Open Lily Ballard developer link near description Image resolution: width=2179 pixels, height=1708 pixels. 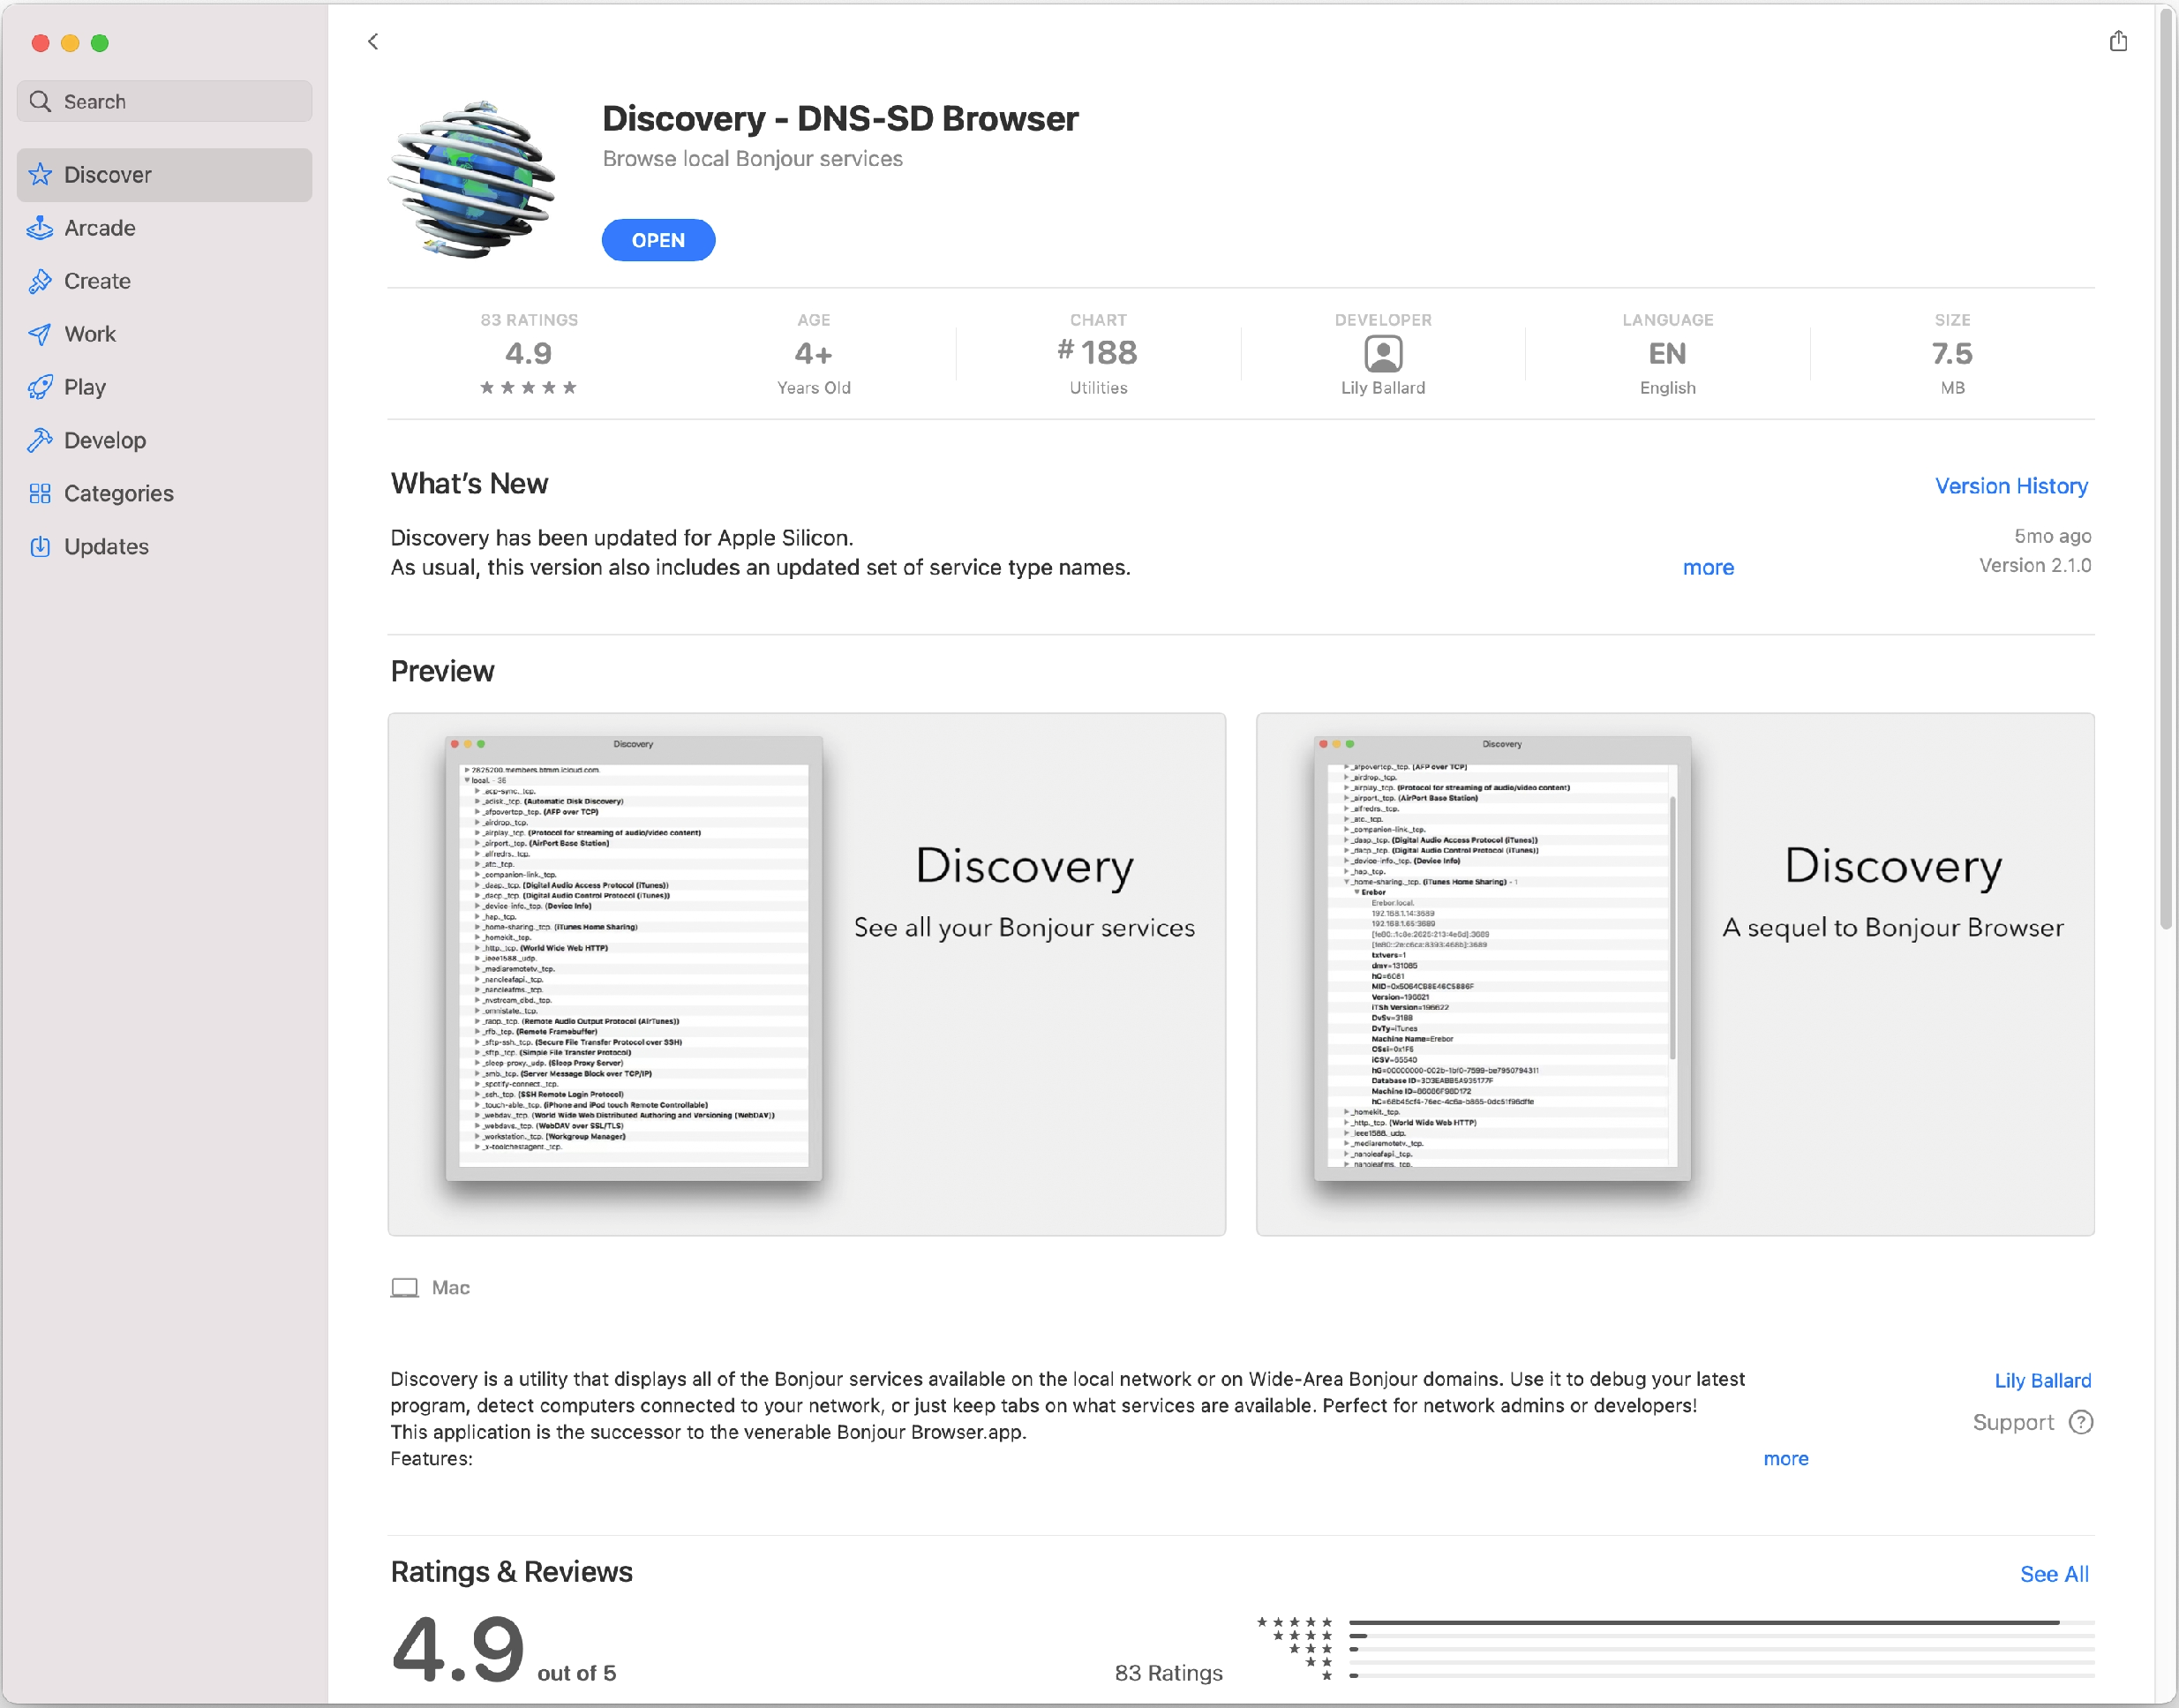pos(2042,1380)
